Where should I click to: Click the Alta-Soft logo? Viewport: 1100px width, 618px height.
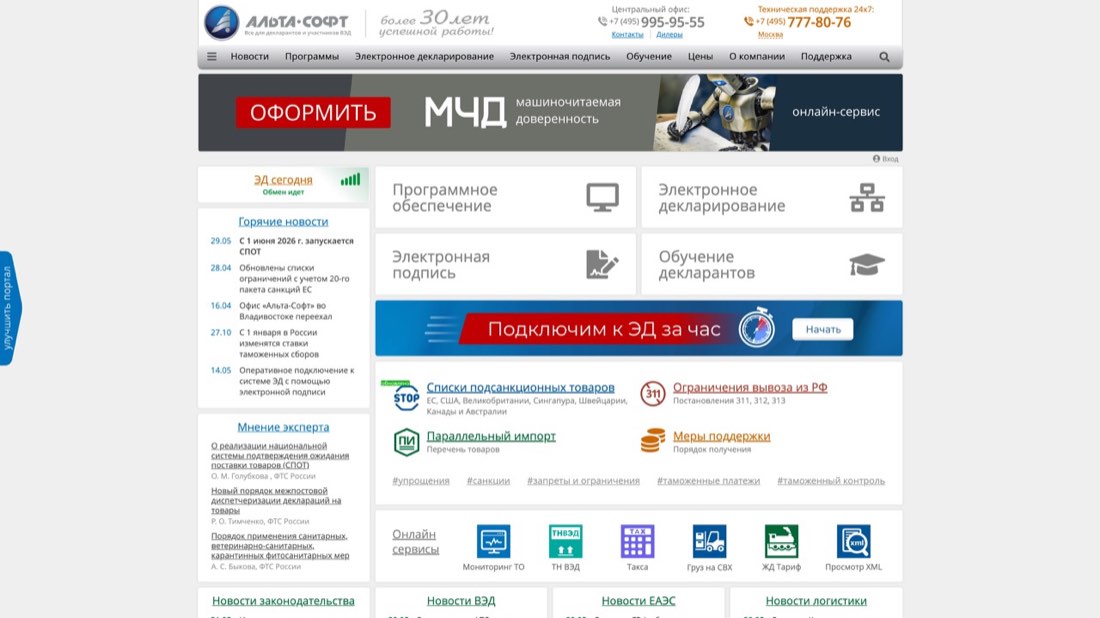coord(279,22)
